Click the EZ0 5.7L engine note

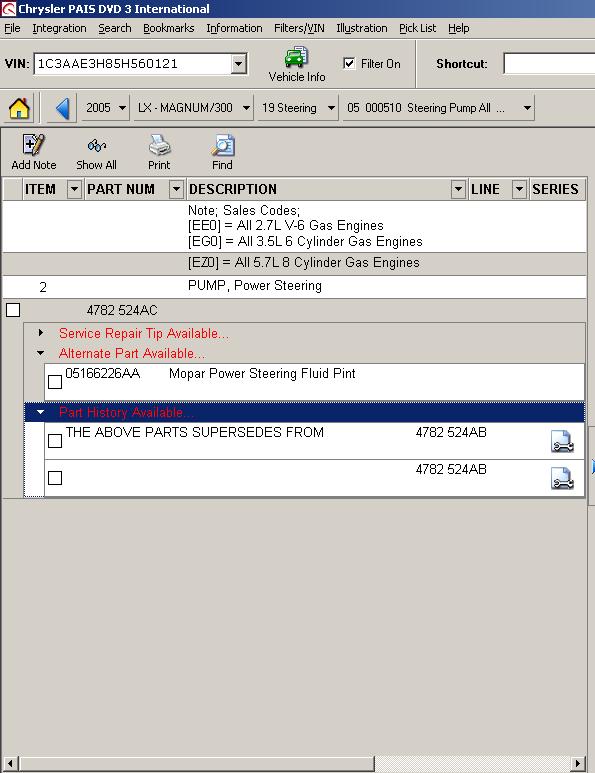tap(304, 262)
